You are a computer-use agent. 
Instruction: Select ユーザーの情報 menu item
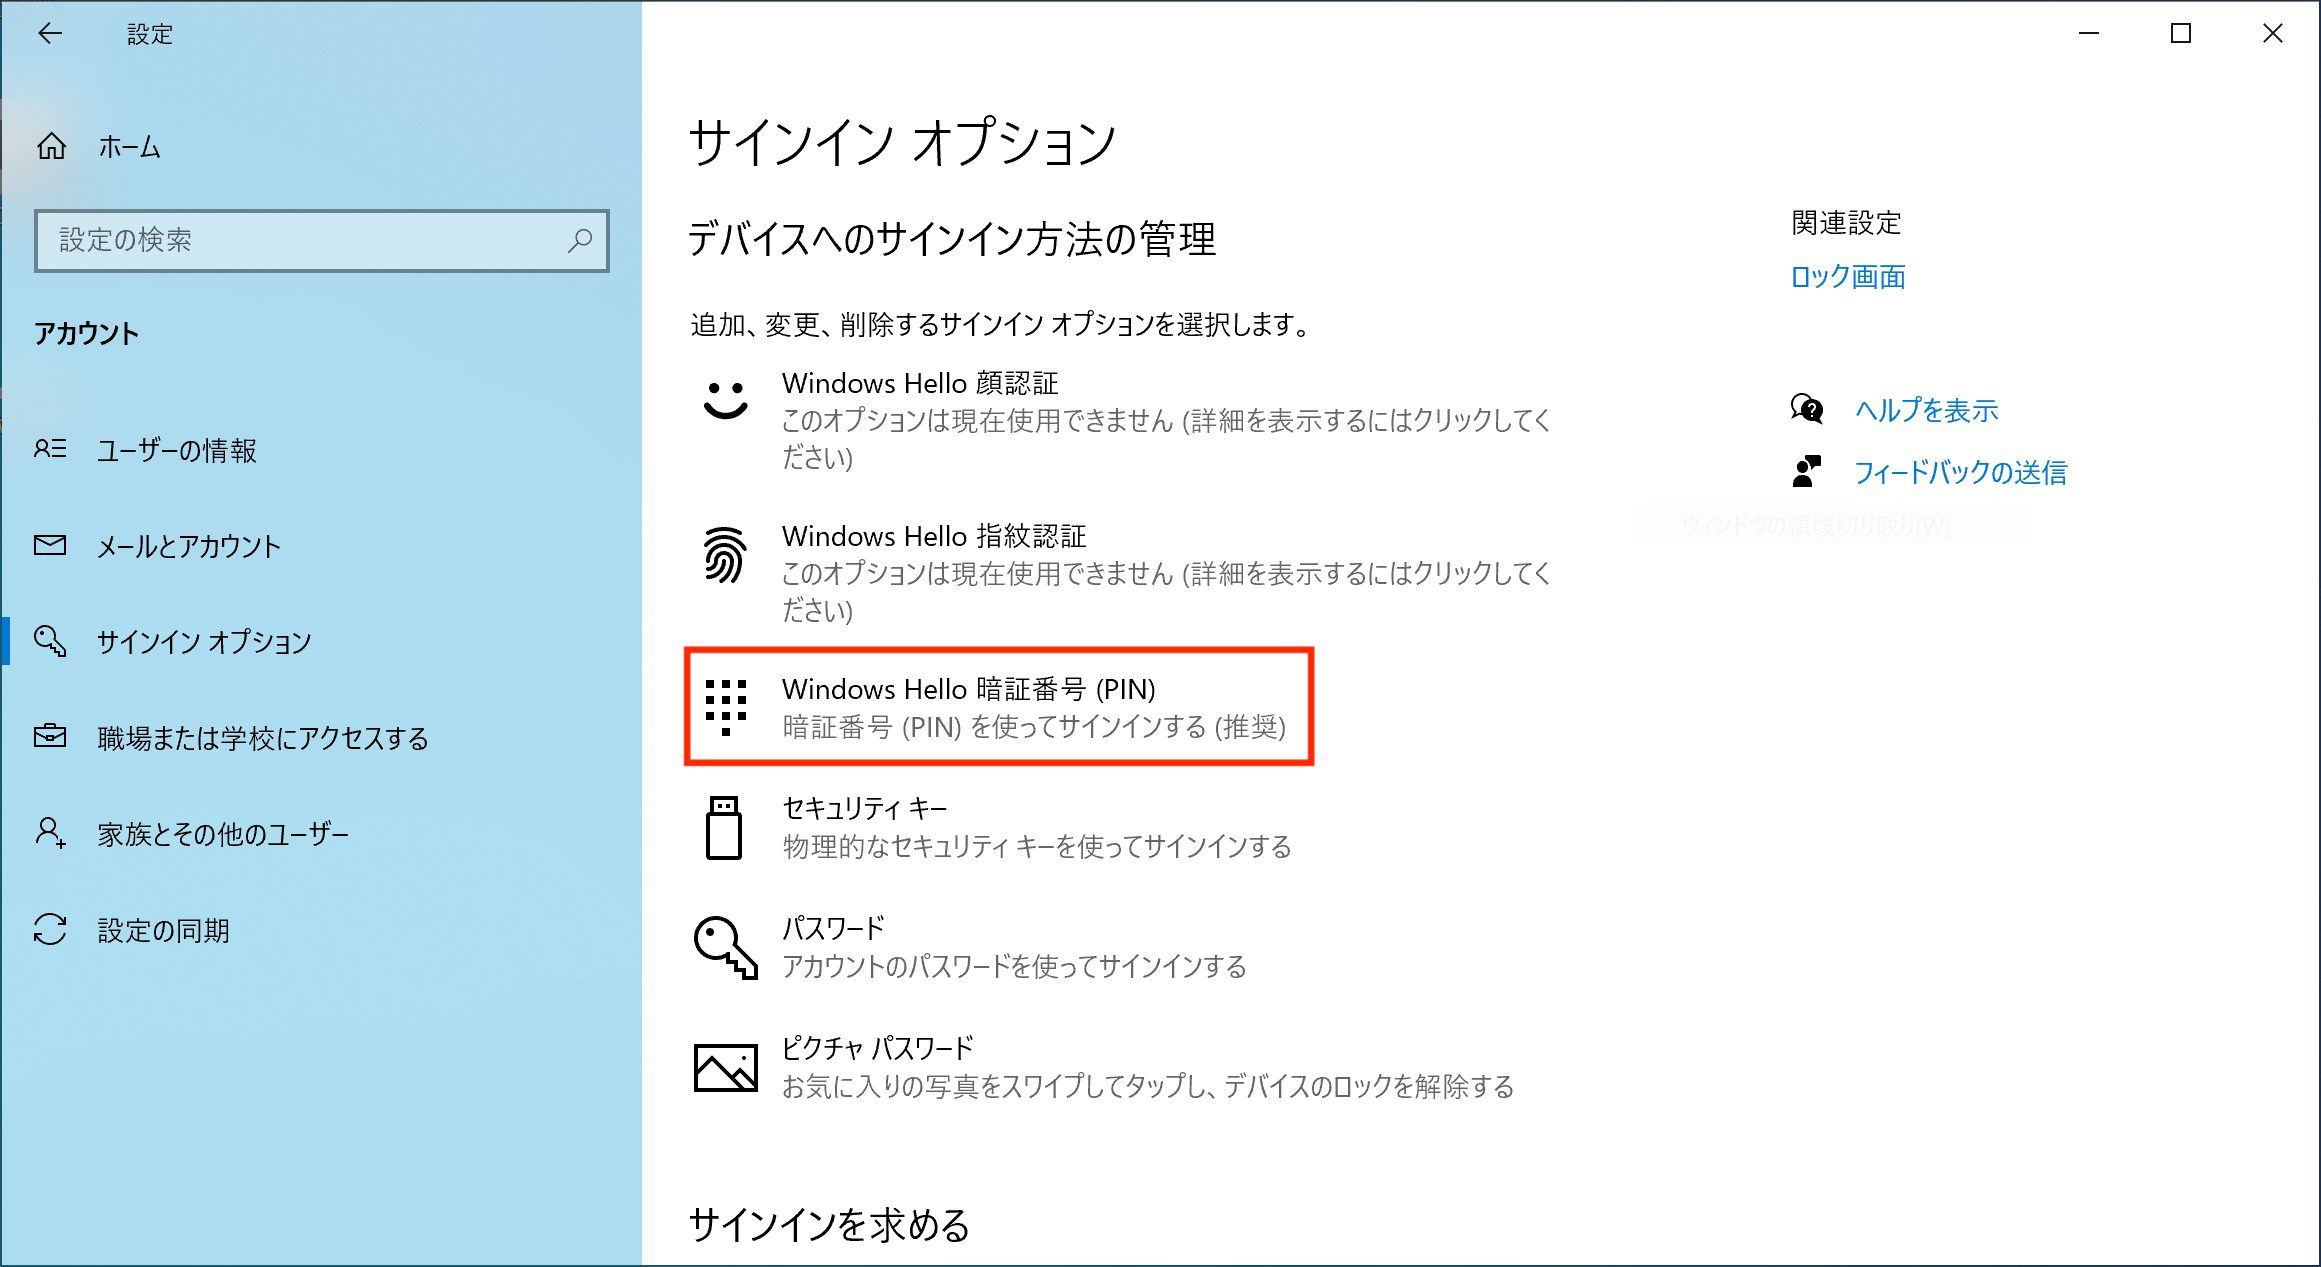pyautogui.click(x=321, y=450)
